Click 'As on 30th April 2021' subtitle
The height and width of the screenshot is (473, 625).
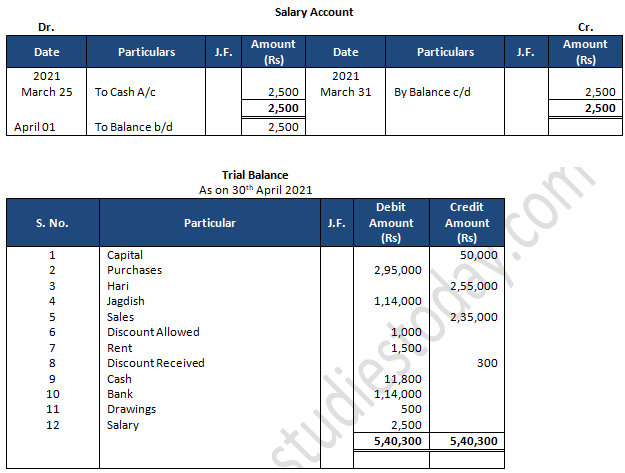[256, 190]
